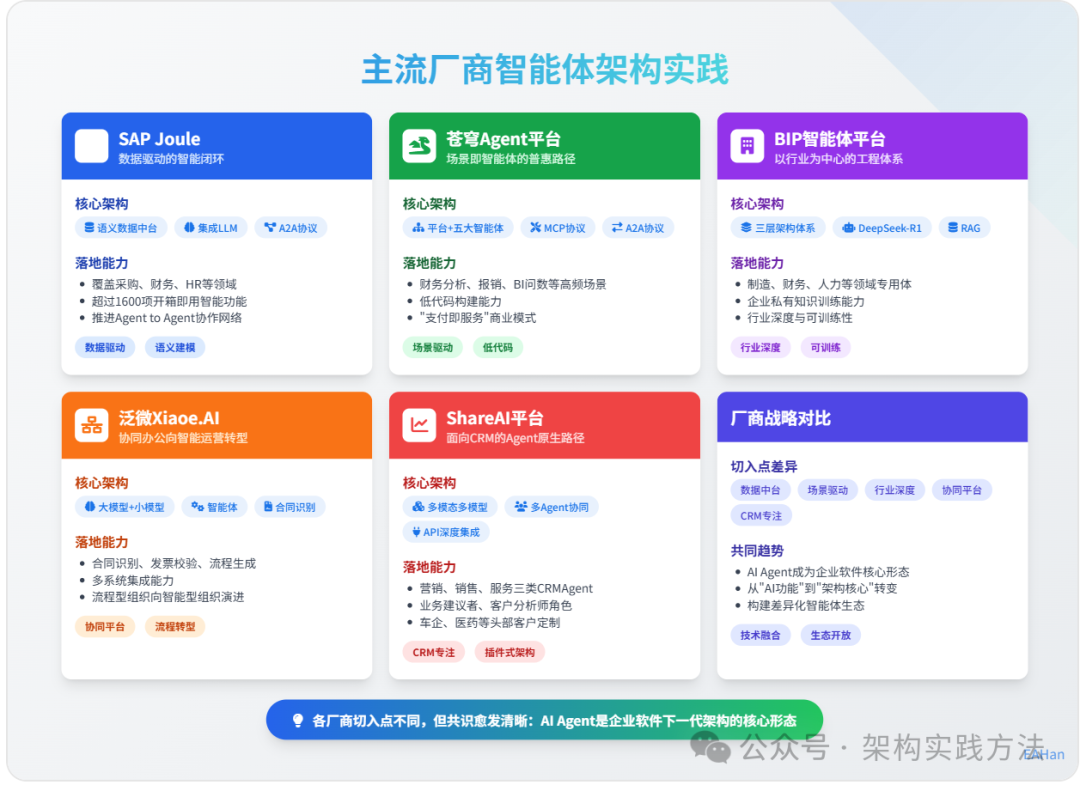
Task: Click the bullet 业务建议者、客户分析师角色
Action: click(x=496, y=606)
